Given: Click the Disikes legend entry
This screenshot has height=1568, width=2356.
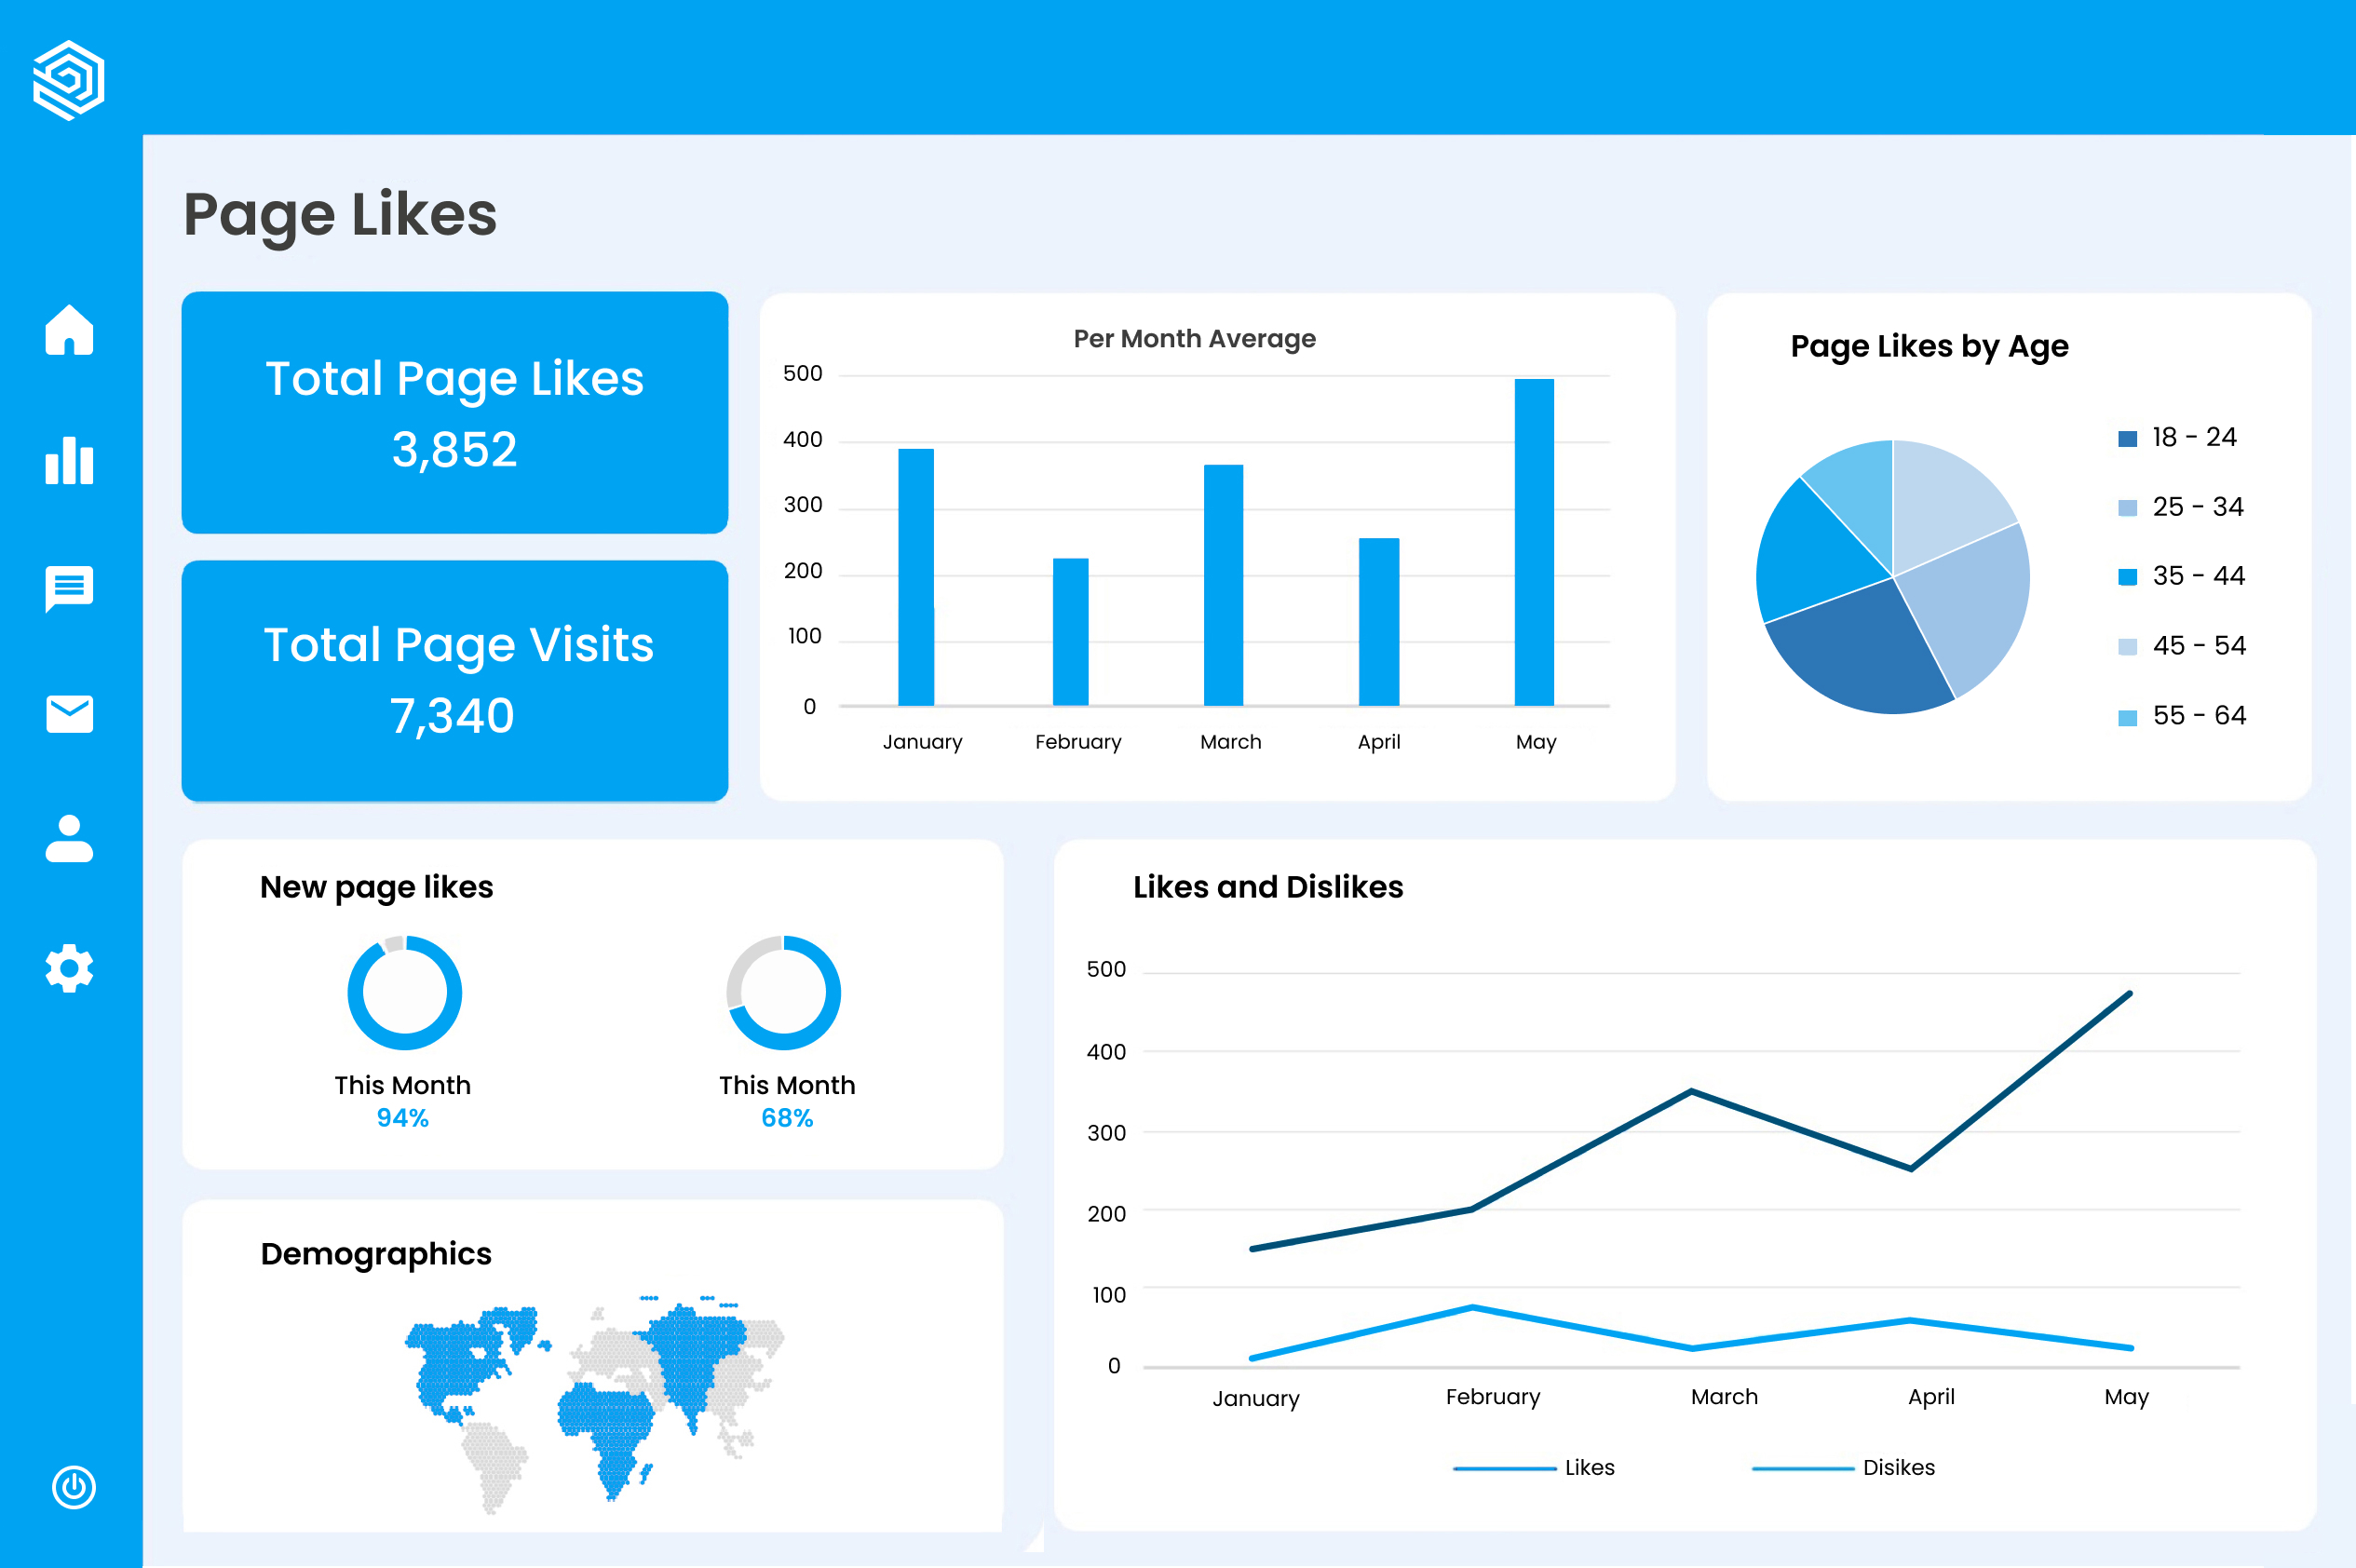Looking at the screenshot, I should tap(1843, 1467).
